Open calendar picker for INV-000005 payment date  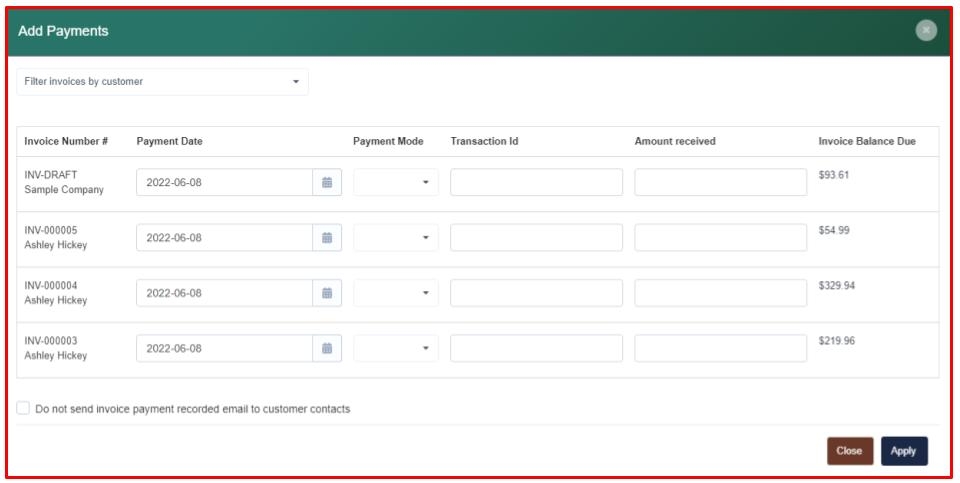(327, 238)
